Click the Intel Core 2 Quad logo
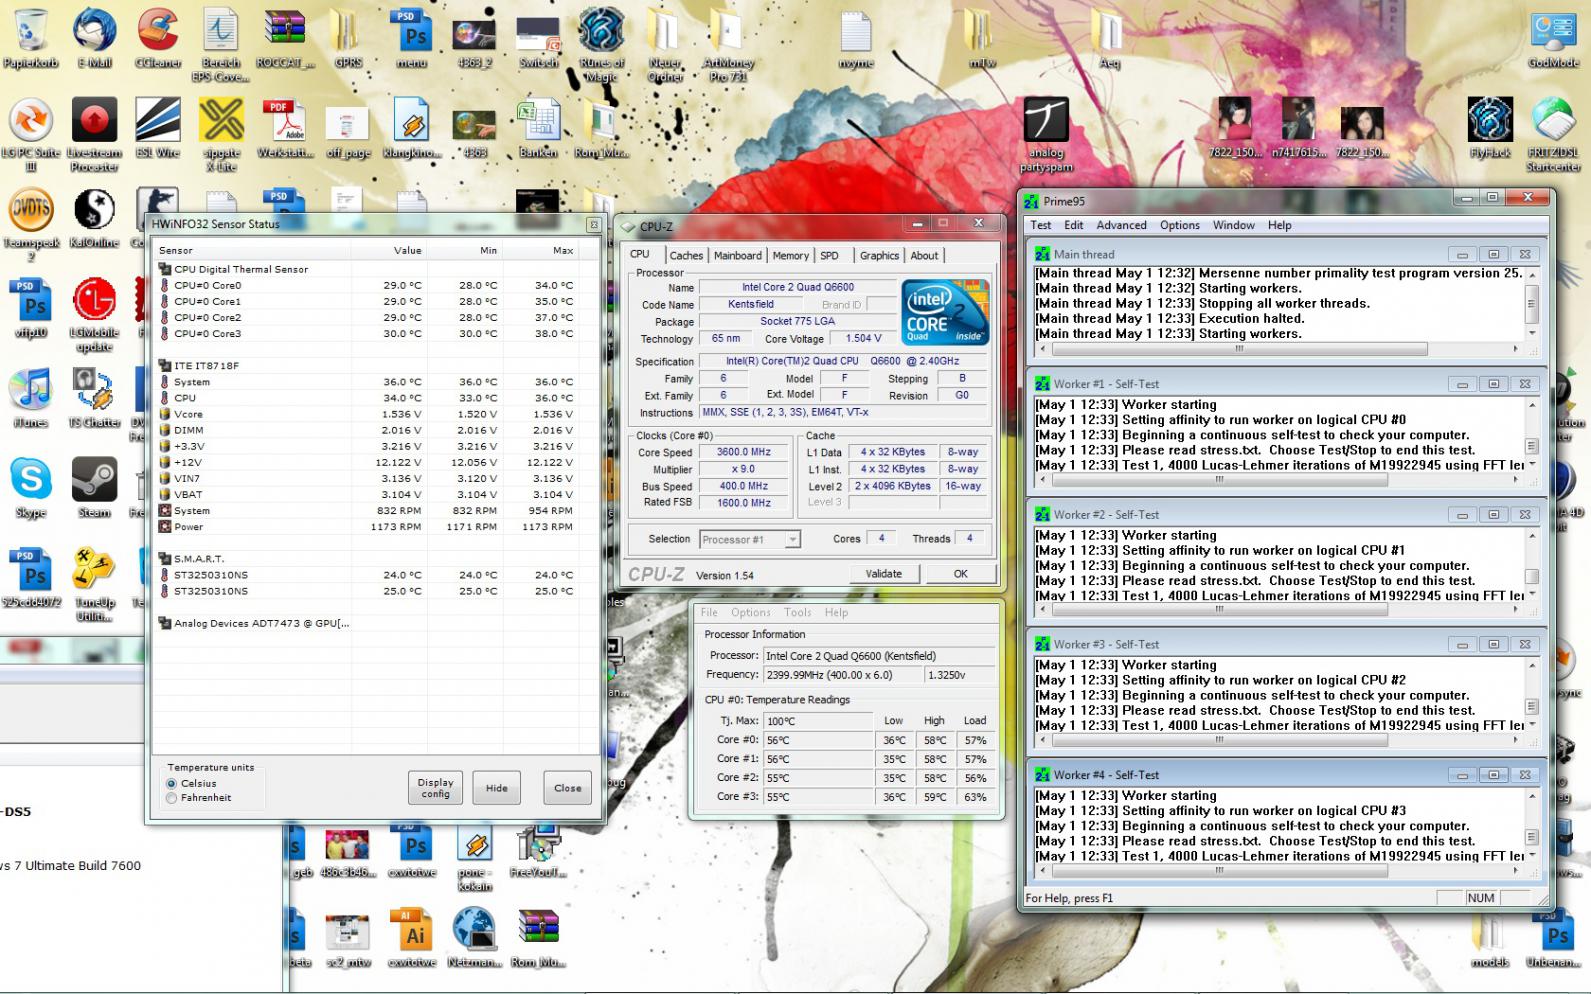This screenshot has width=1591, height=994. (x=946, y=312)
